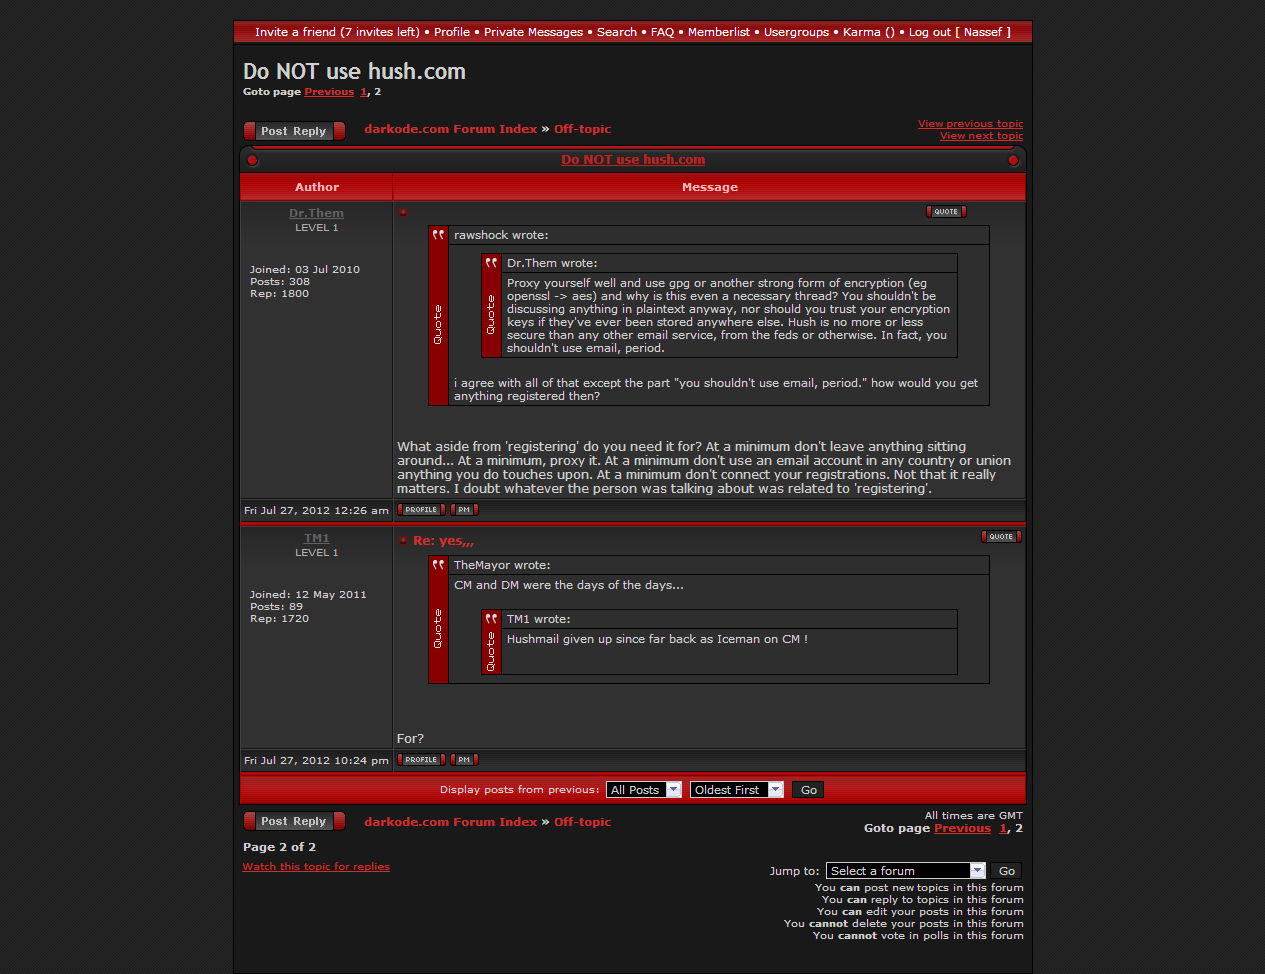Open TM1's profile via Profile icon

tap(421, 760)
